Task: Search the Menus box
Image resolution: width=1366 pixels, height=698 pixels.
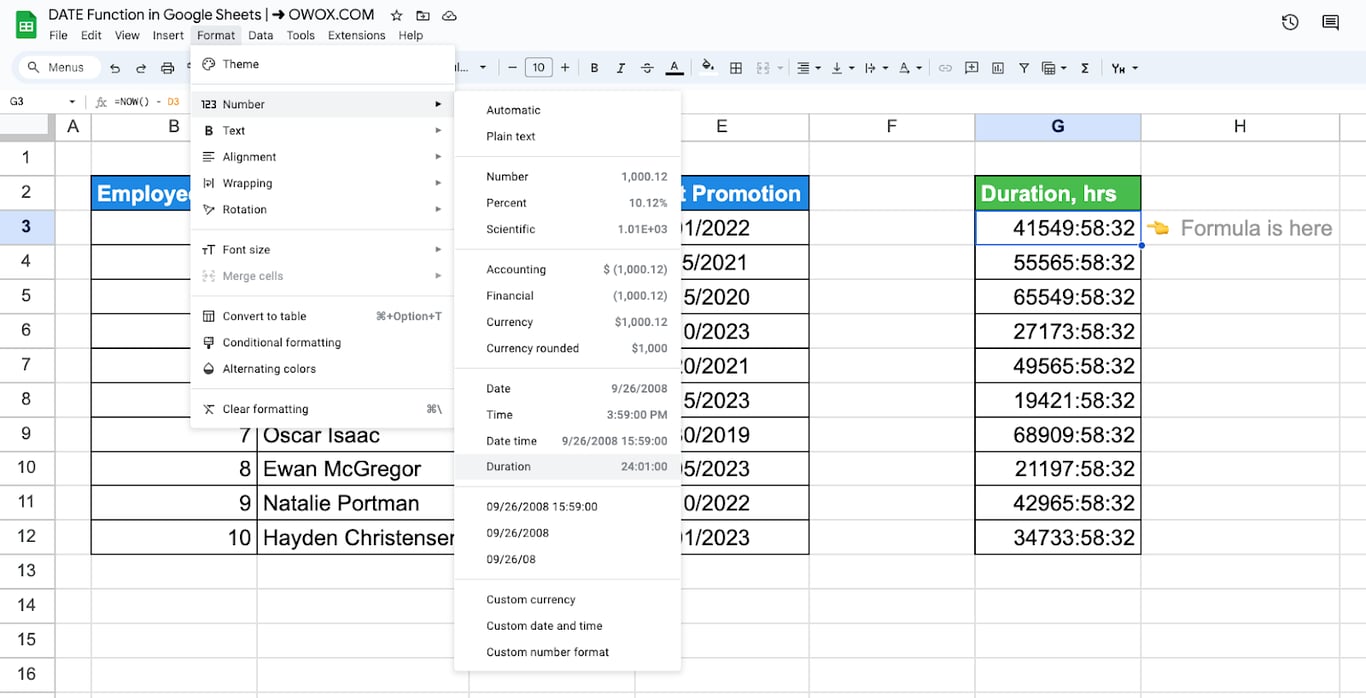Action: [x=58, y=67]
